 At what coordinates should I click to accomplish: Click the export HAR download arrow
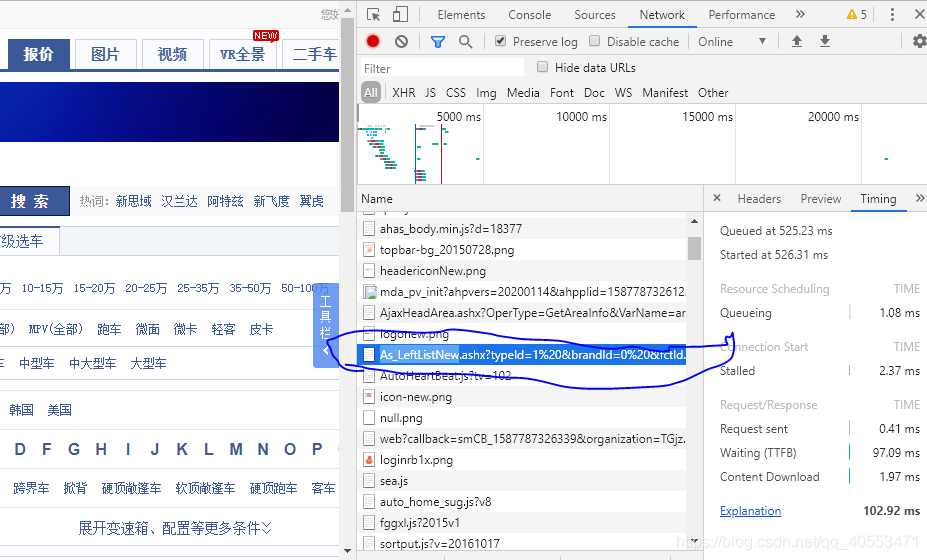click(x=825, y=41)
